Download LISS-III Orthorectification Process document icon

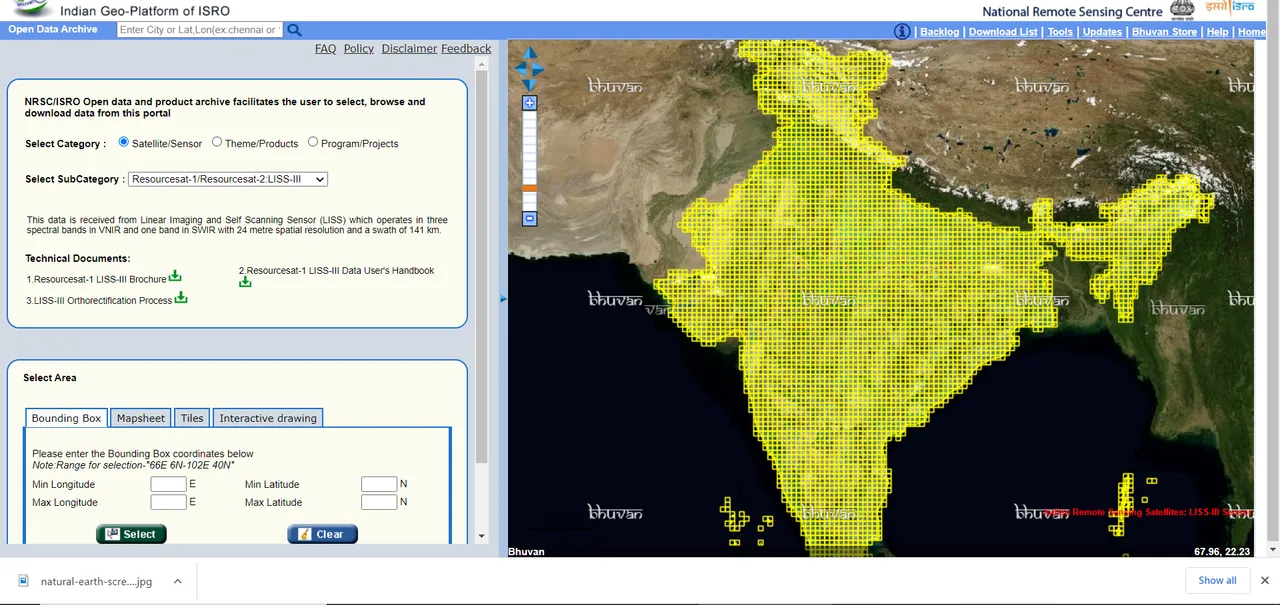coord(181,298)
